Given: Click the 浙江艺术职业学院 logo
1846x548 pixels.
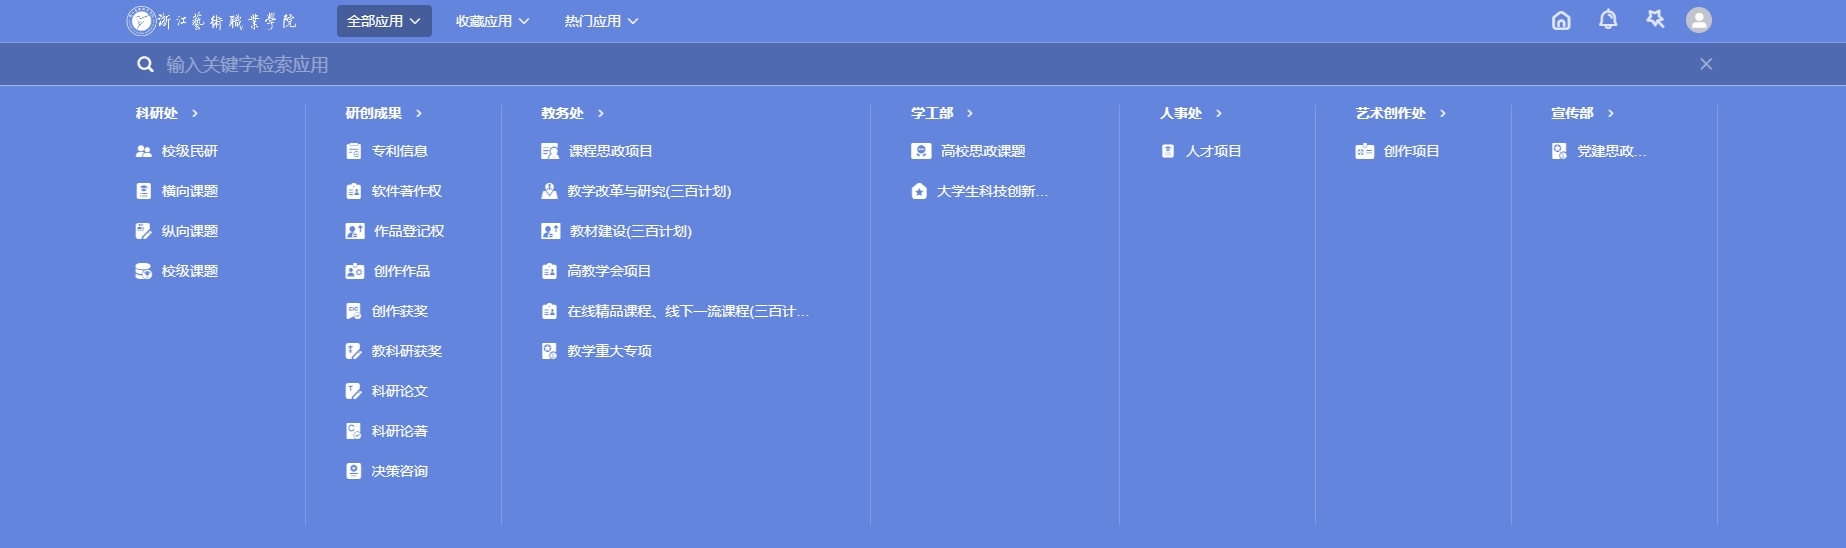Looking at the screenshot, I should click(x=212, y=21).
